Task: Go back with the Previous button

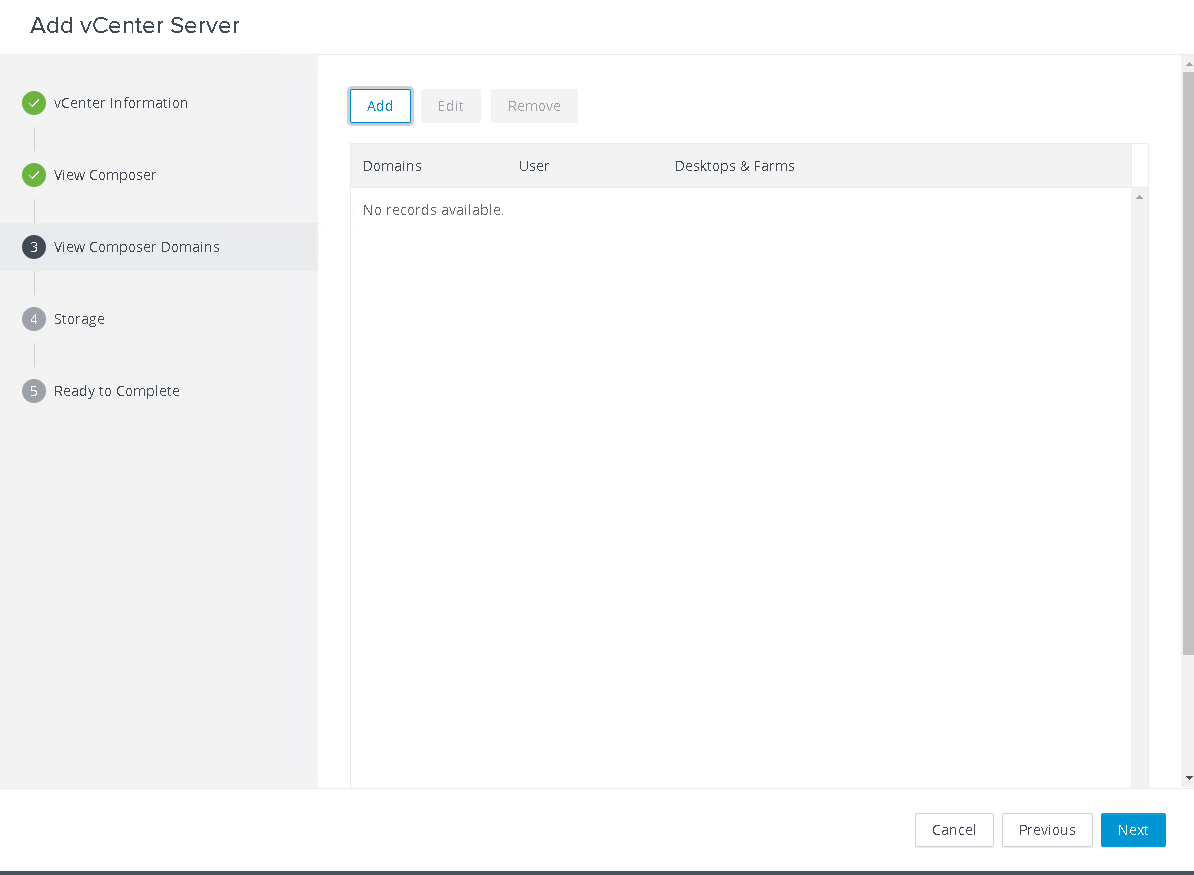Action: 1047,830
